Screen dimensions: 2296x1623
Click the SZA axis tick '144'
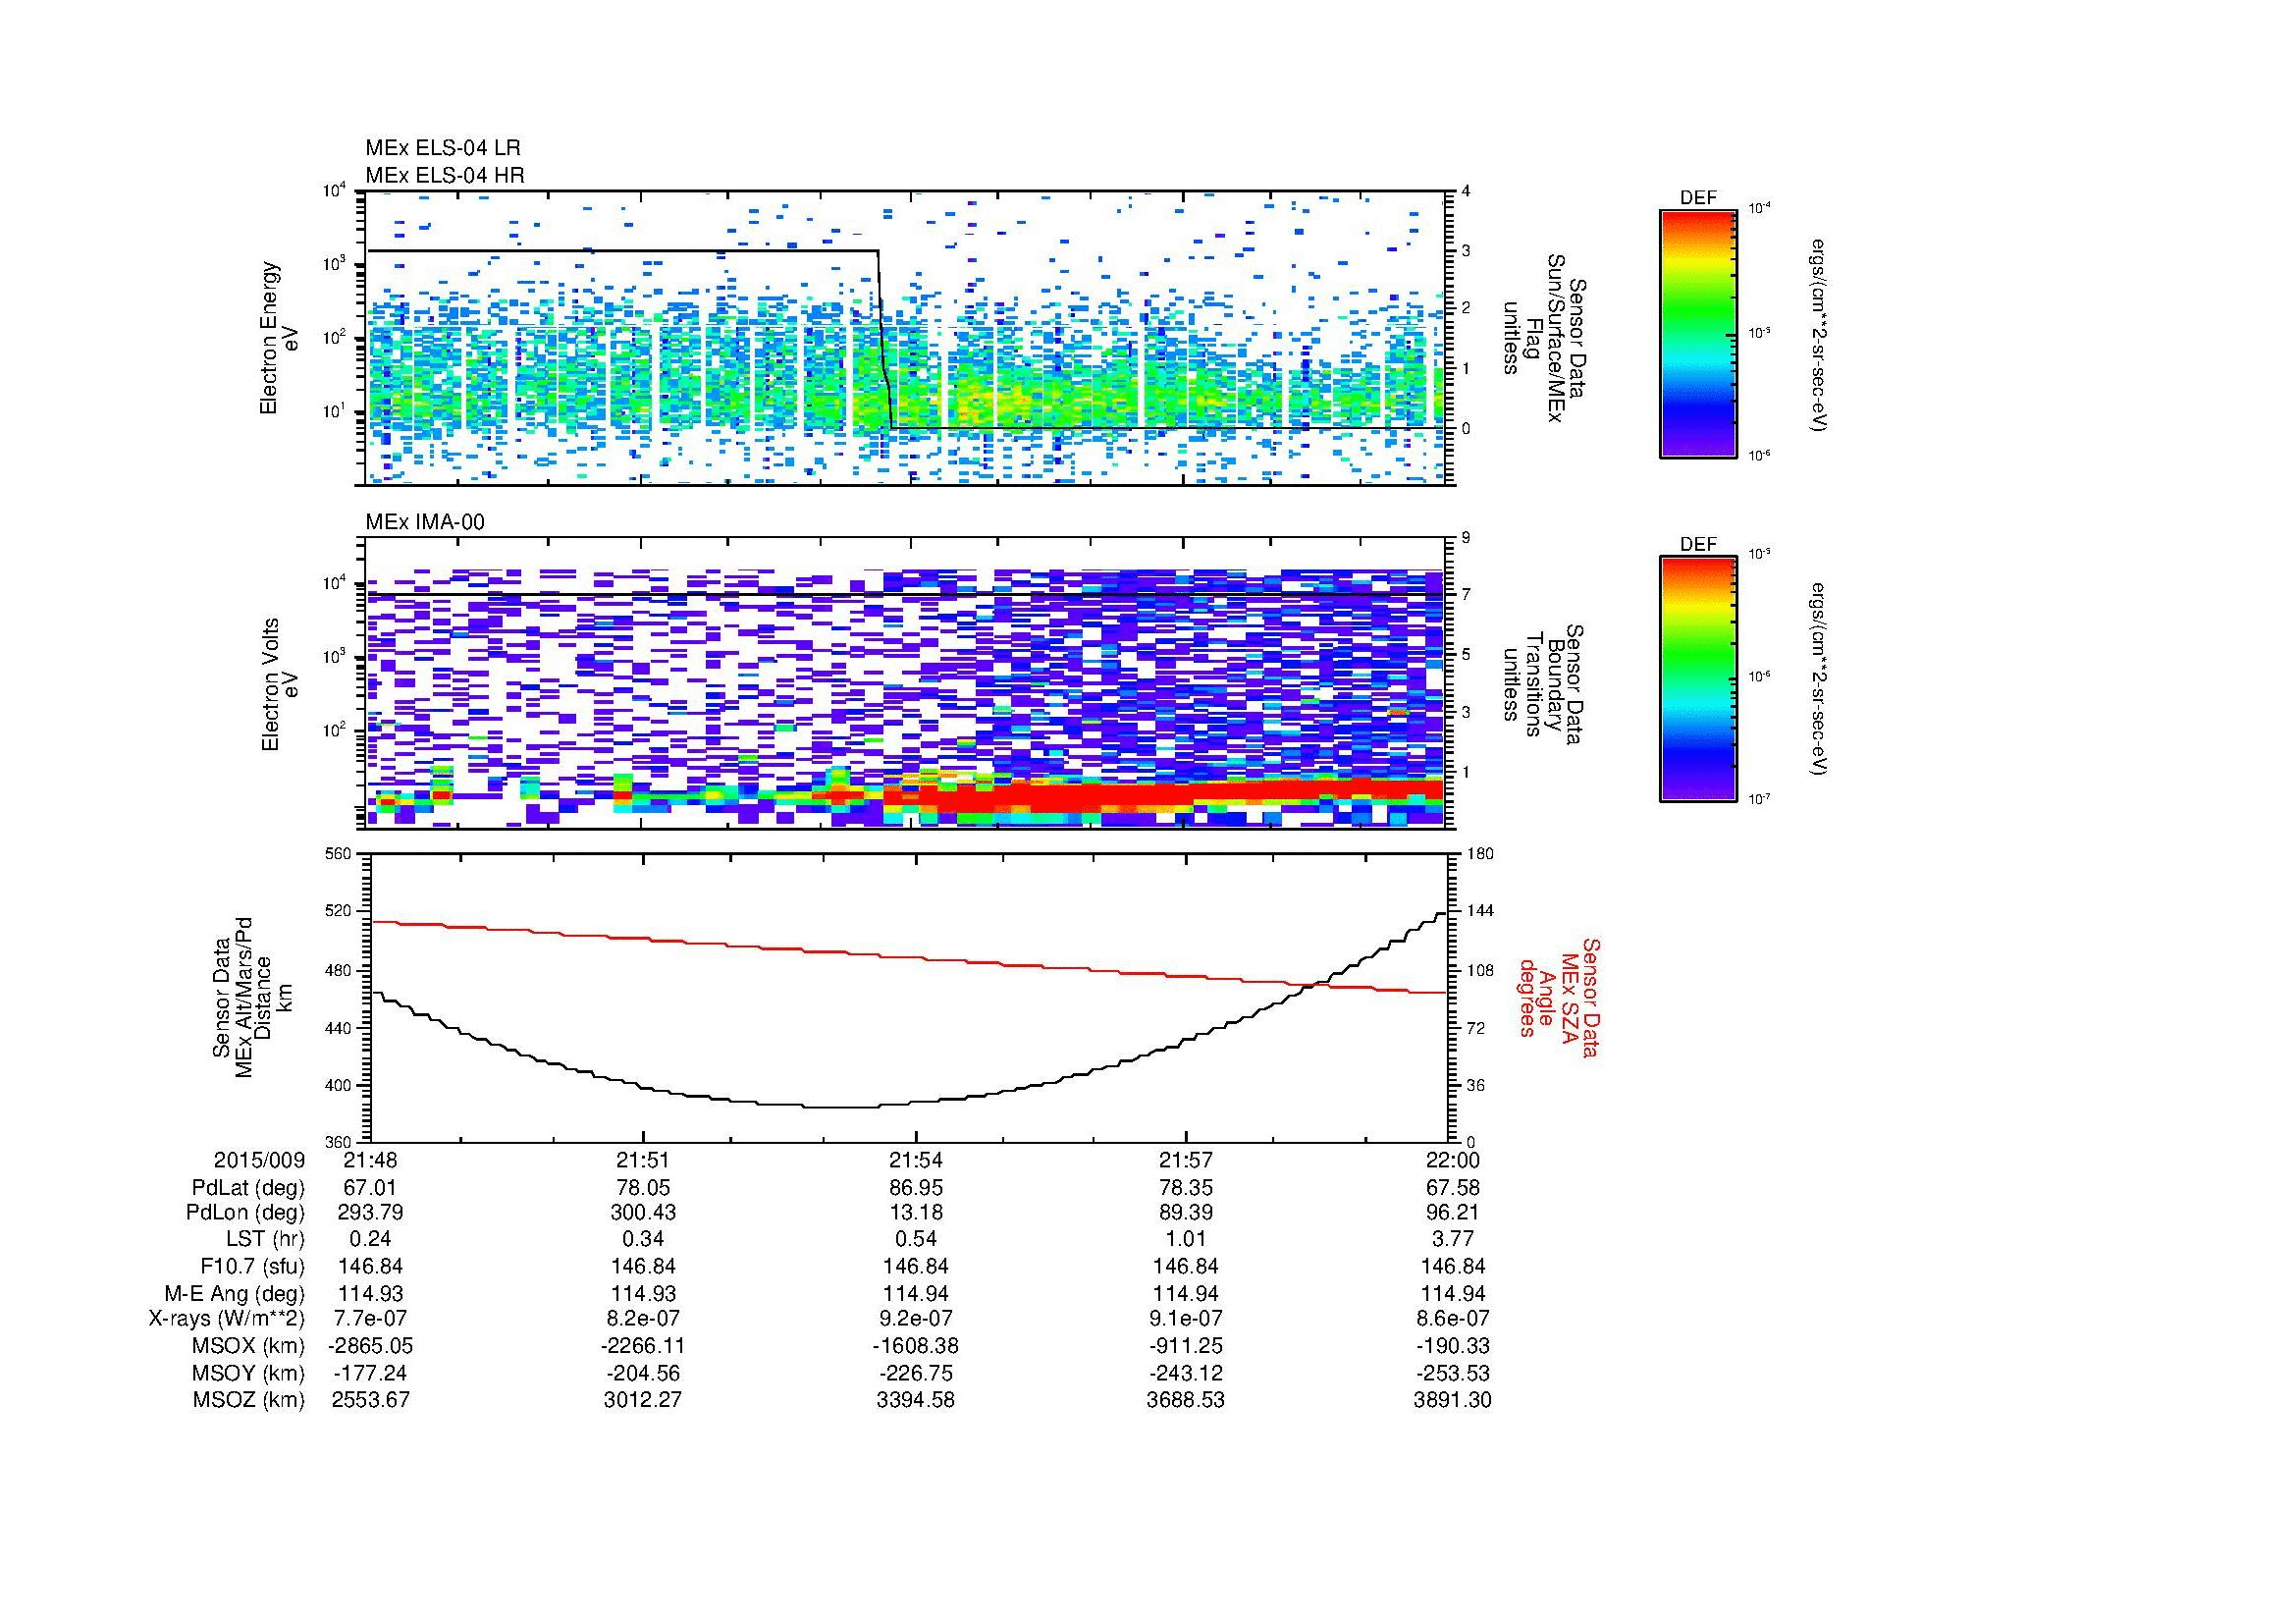(x=1481, y=911)
